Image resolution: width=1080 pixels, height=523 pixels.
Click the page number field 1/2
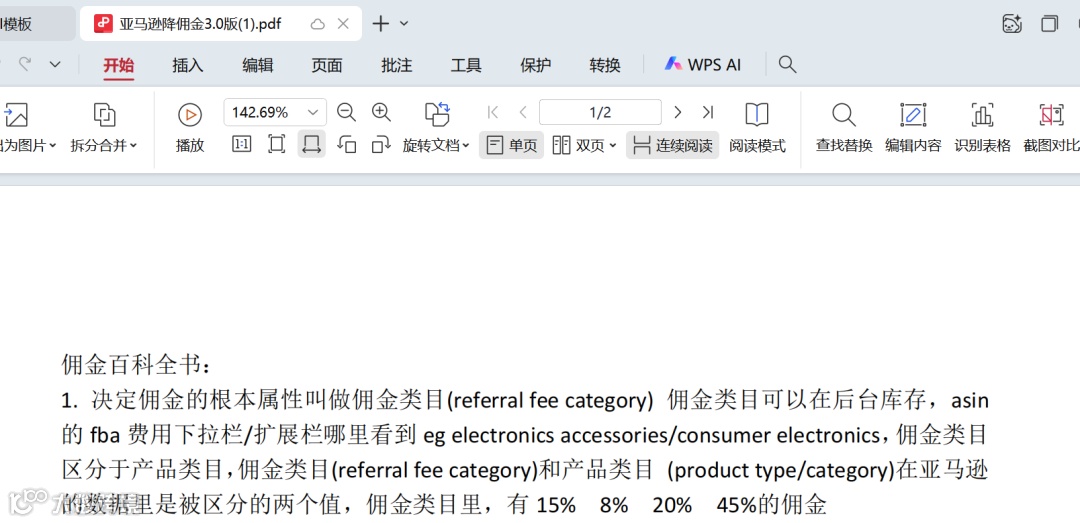(x=600, y=112)
